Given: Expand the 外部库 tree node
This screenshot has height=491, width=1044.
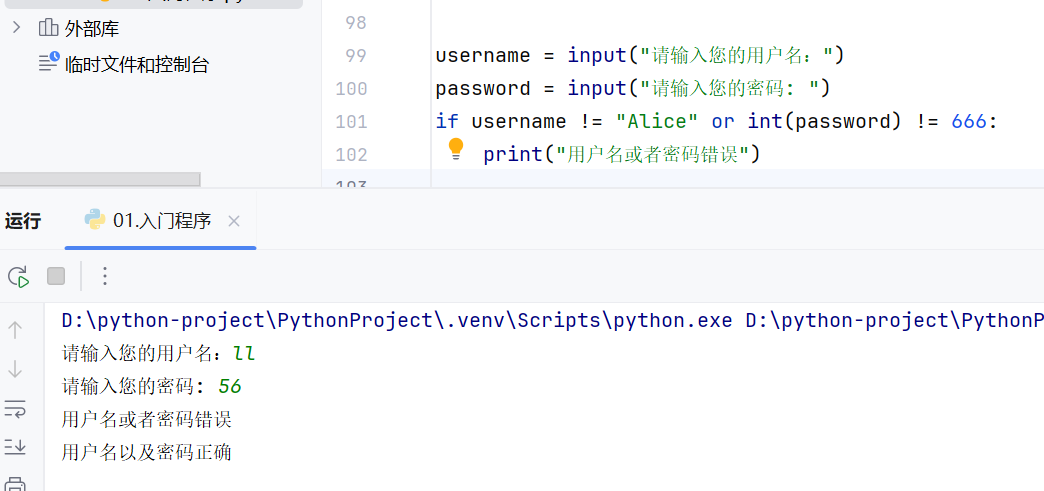Looking at the screenshot, I should [17, 28].
